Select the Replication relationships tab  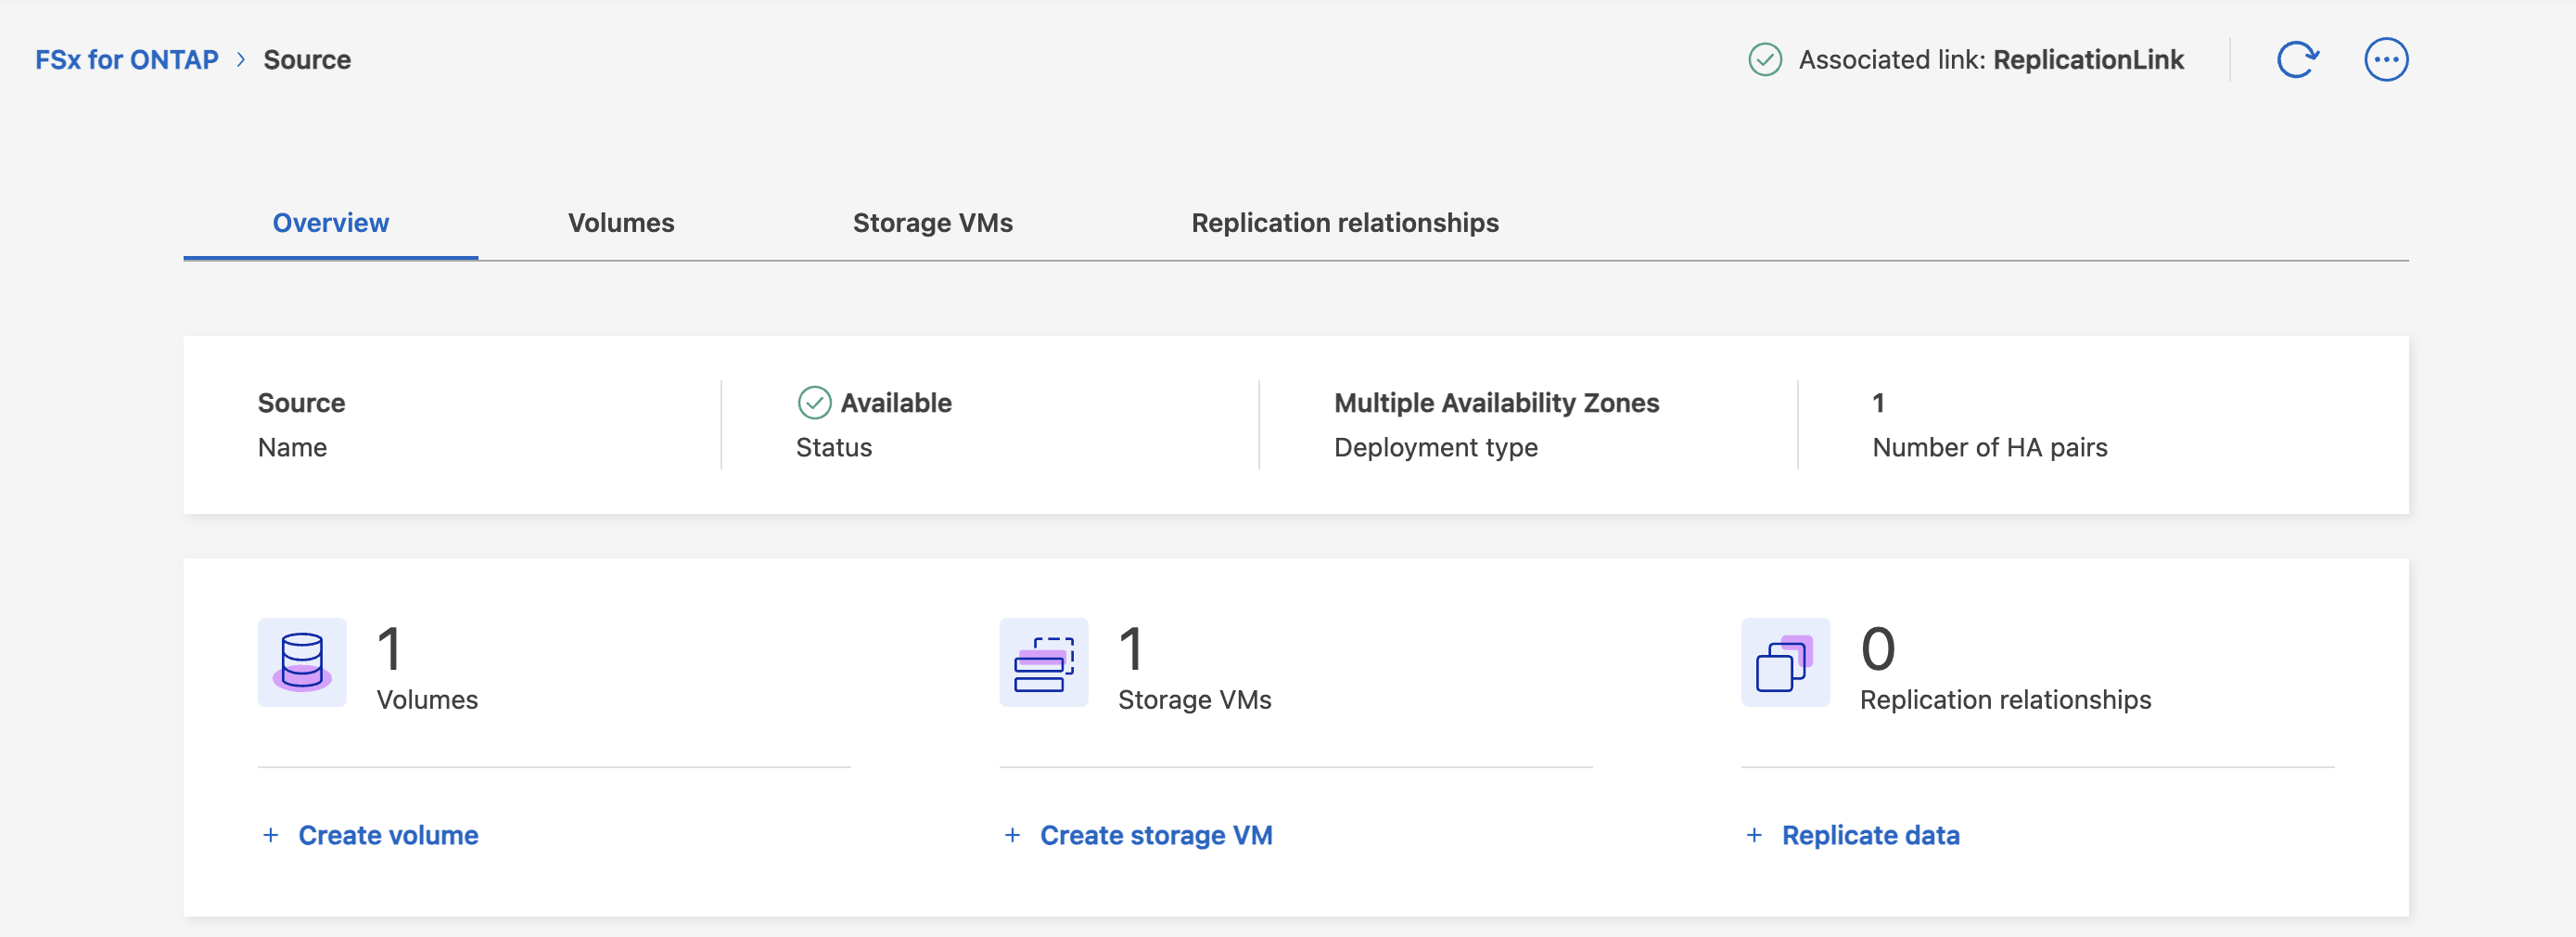pos(1345,223)
